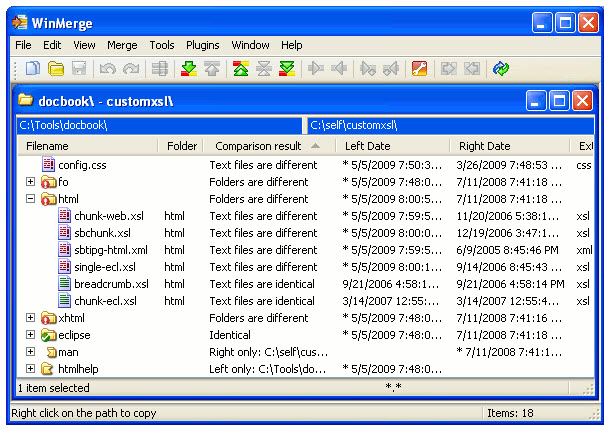Viewport: 604px width, 431px height.
Task: Click the 'Items: 18' status bar text
Action: click(x=510, y=413)
